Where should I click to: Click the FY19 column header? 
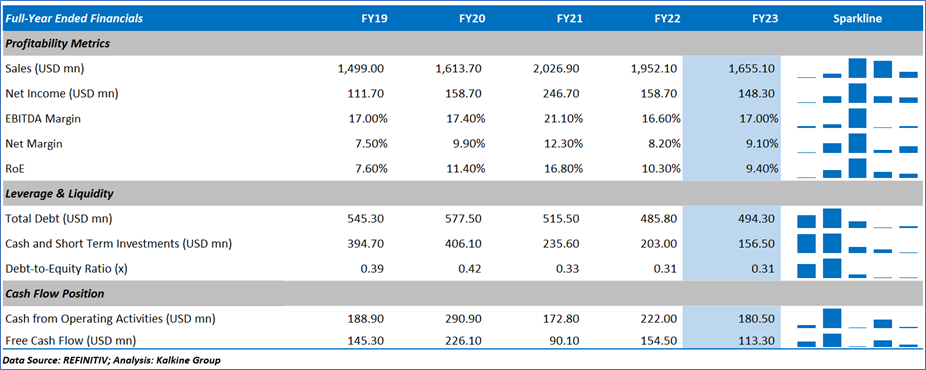(x=374, y=18)
